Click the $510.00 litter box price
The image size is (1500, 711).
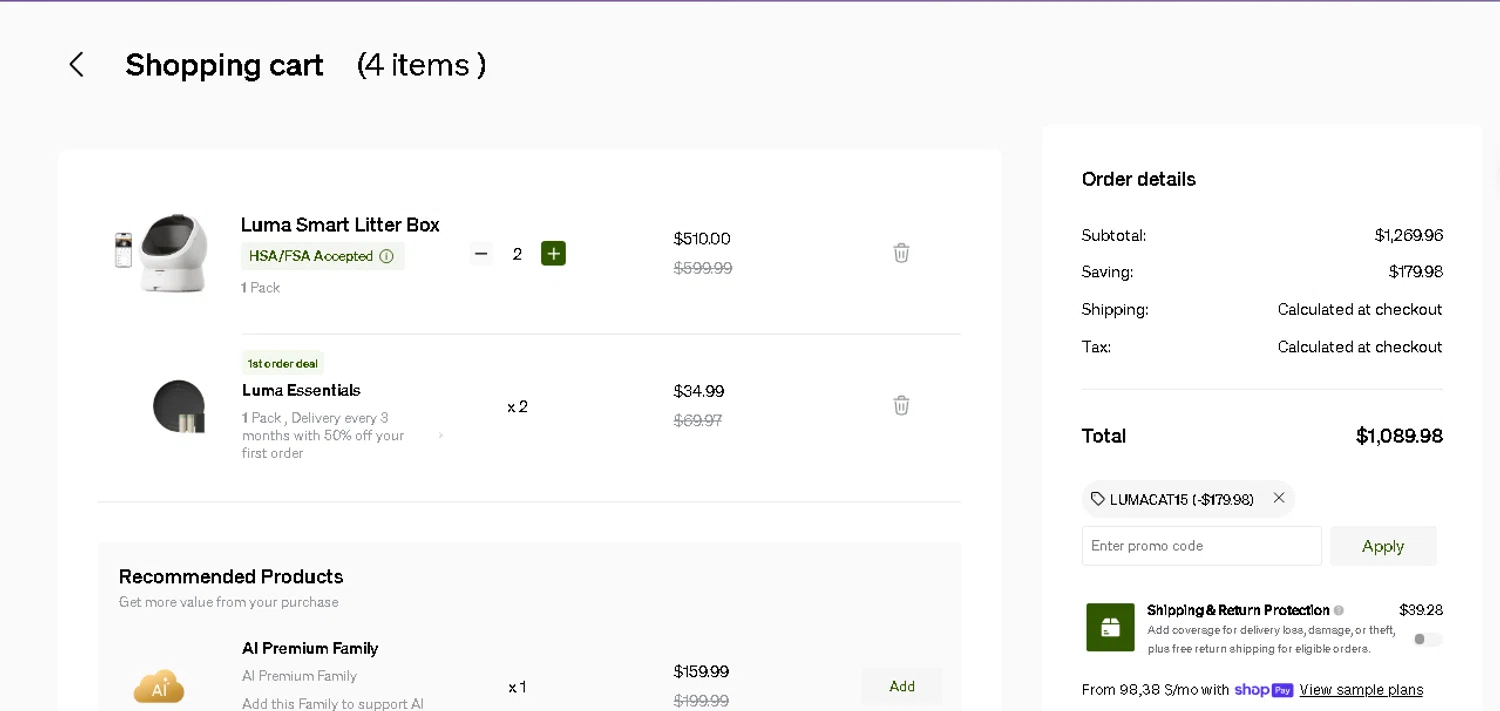coord(702,239)
